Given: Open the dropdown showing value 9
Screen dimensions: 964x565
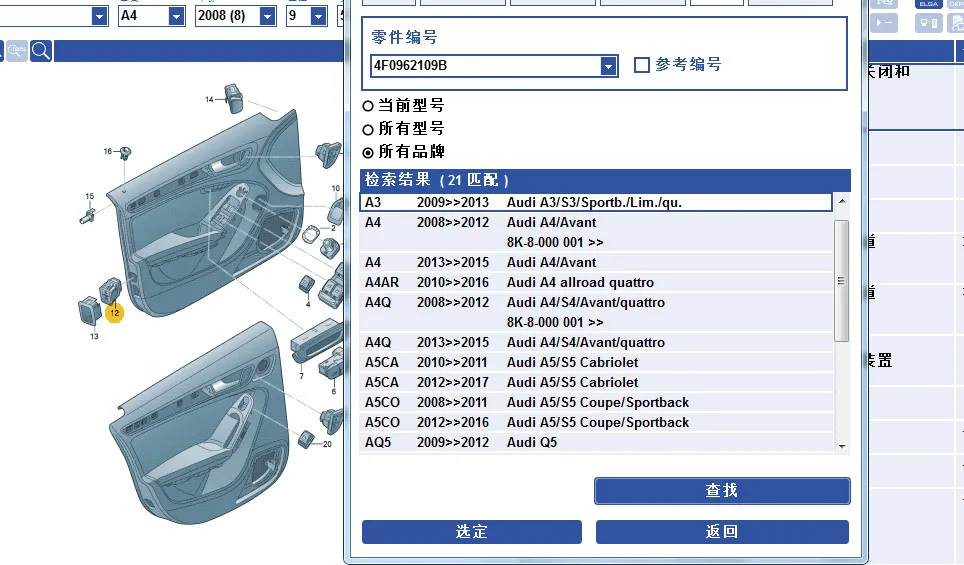Looking at the screenshot, I should 318,16.
